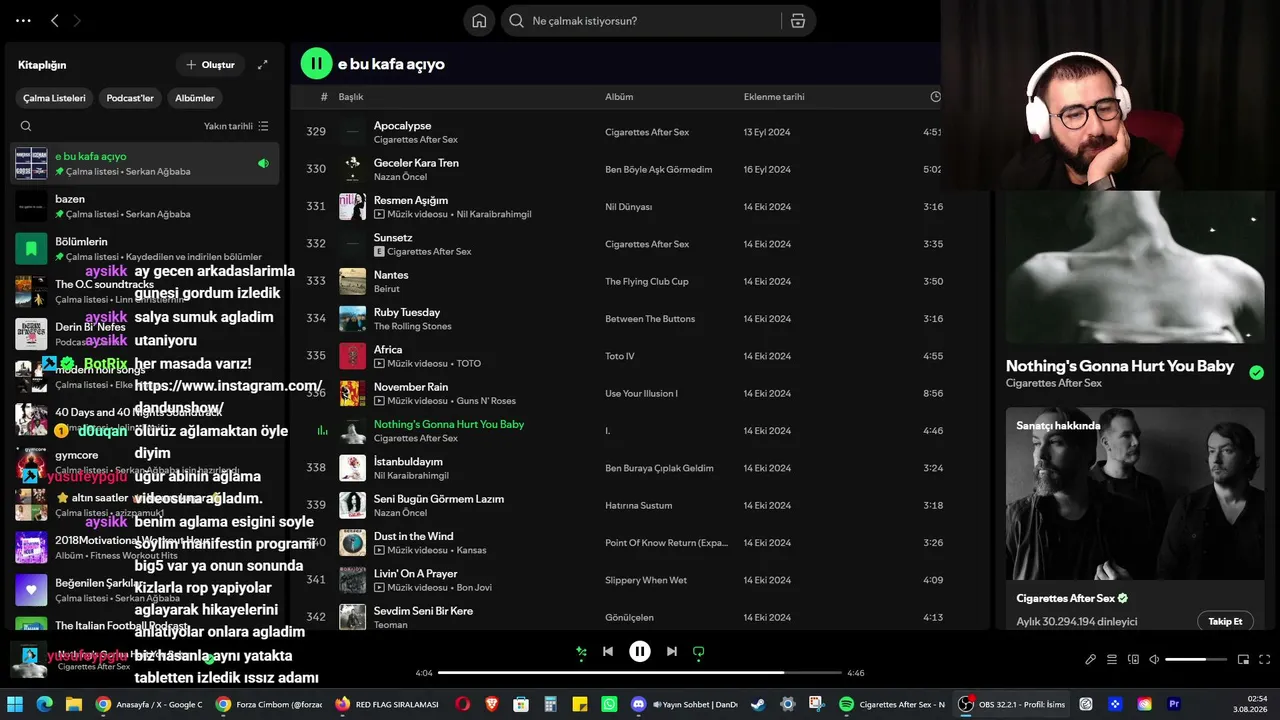Open The Flying Club Cup album link
Image resolution: width=1280 pixels, height=720 pixels.
tap(647, 282)
